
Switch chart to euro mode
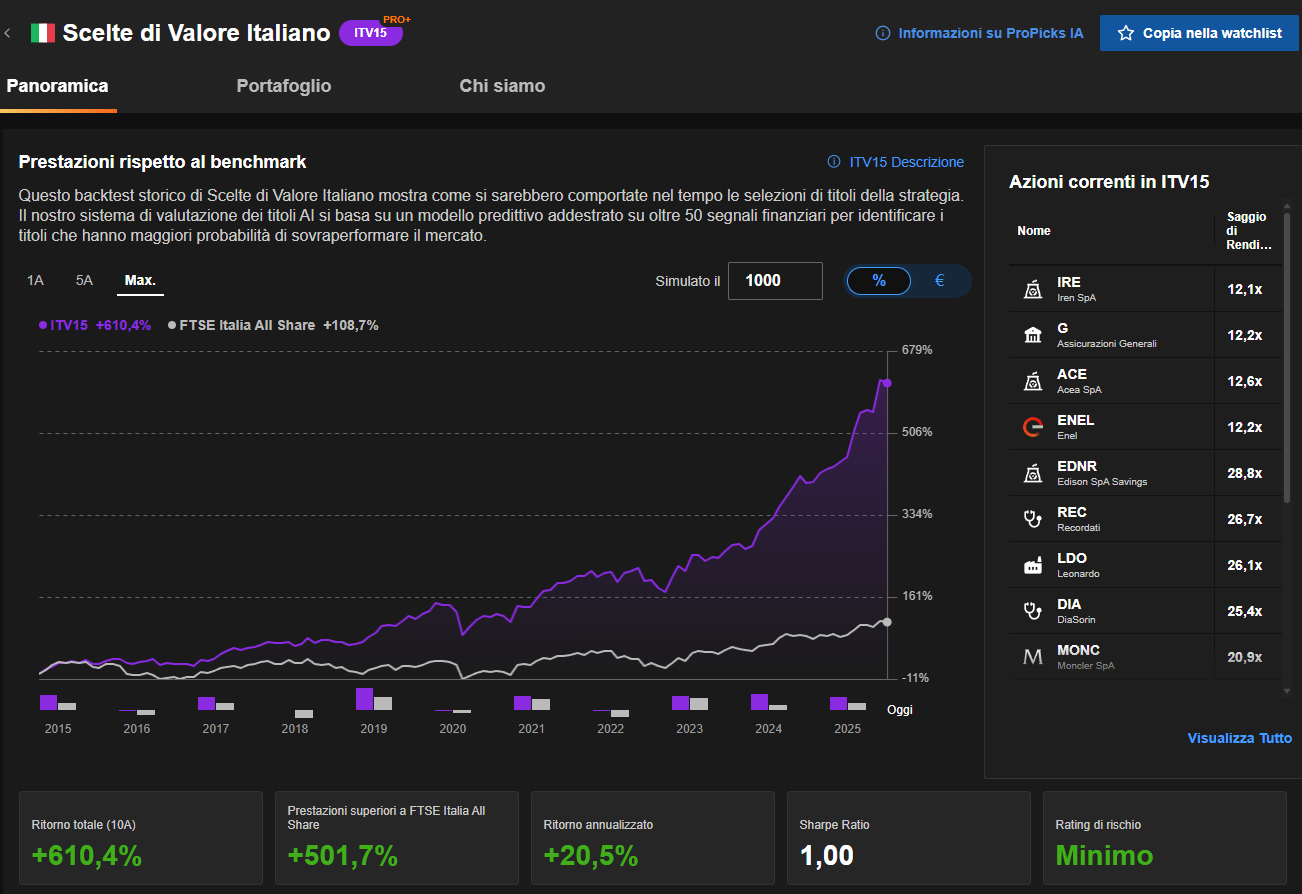(x=940, y=281)
